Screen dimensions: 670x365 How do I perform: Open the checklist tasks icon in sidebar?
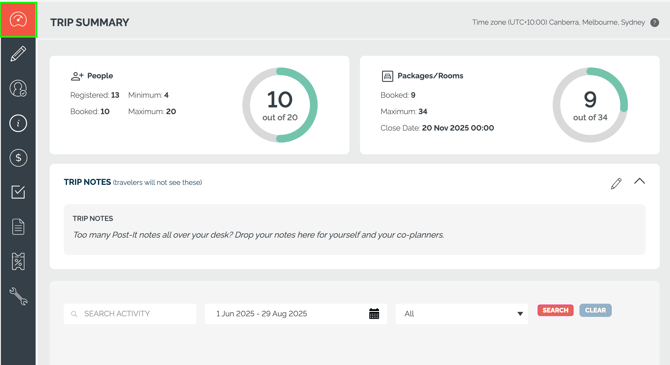click(x=18, y=192)
